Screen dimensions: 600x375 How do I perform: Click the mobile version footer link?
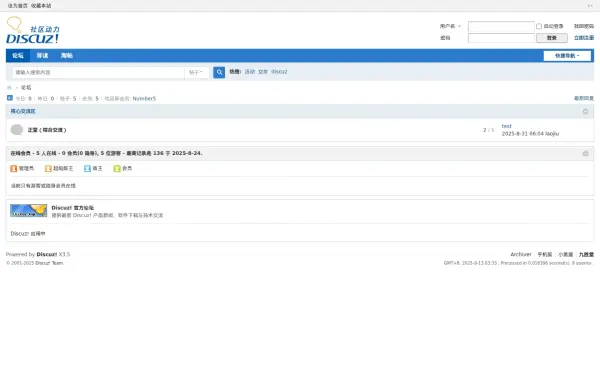(x=545, y=254)
